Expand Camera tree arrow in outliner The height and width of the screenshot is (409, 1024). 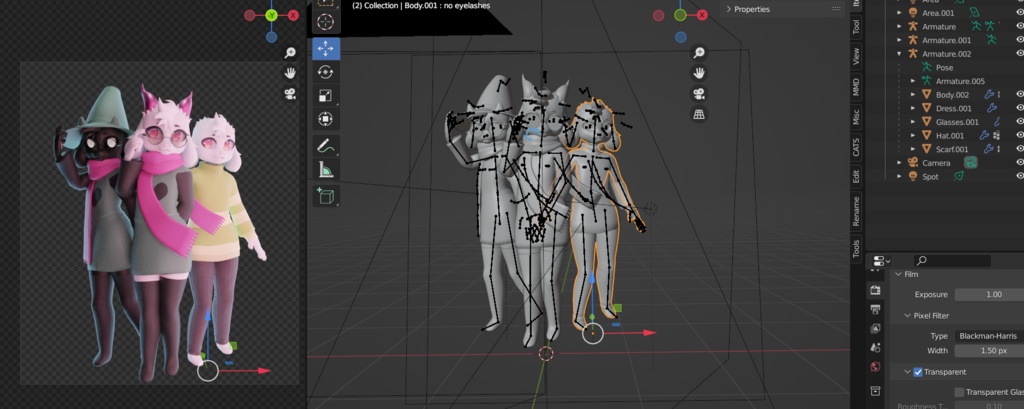[899, 163]
